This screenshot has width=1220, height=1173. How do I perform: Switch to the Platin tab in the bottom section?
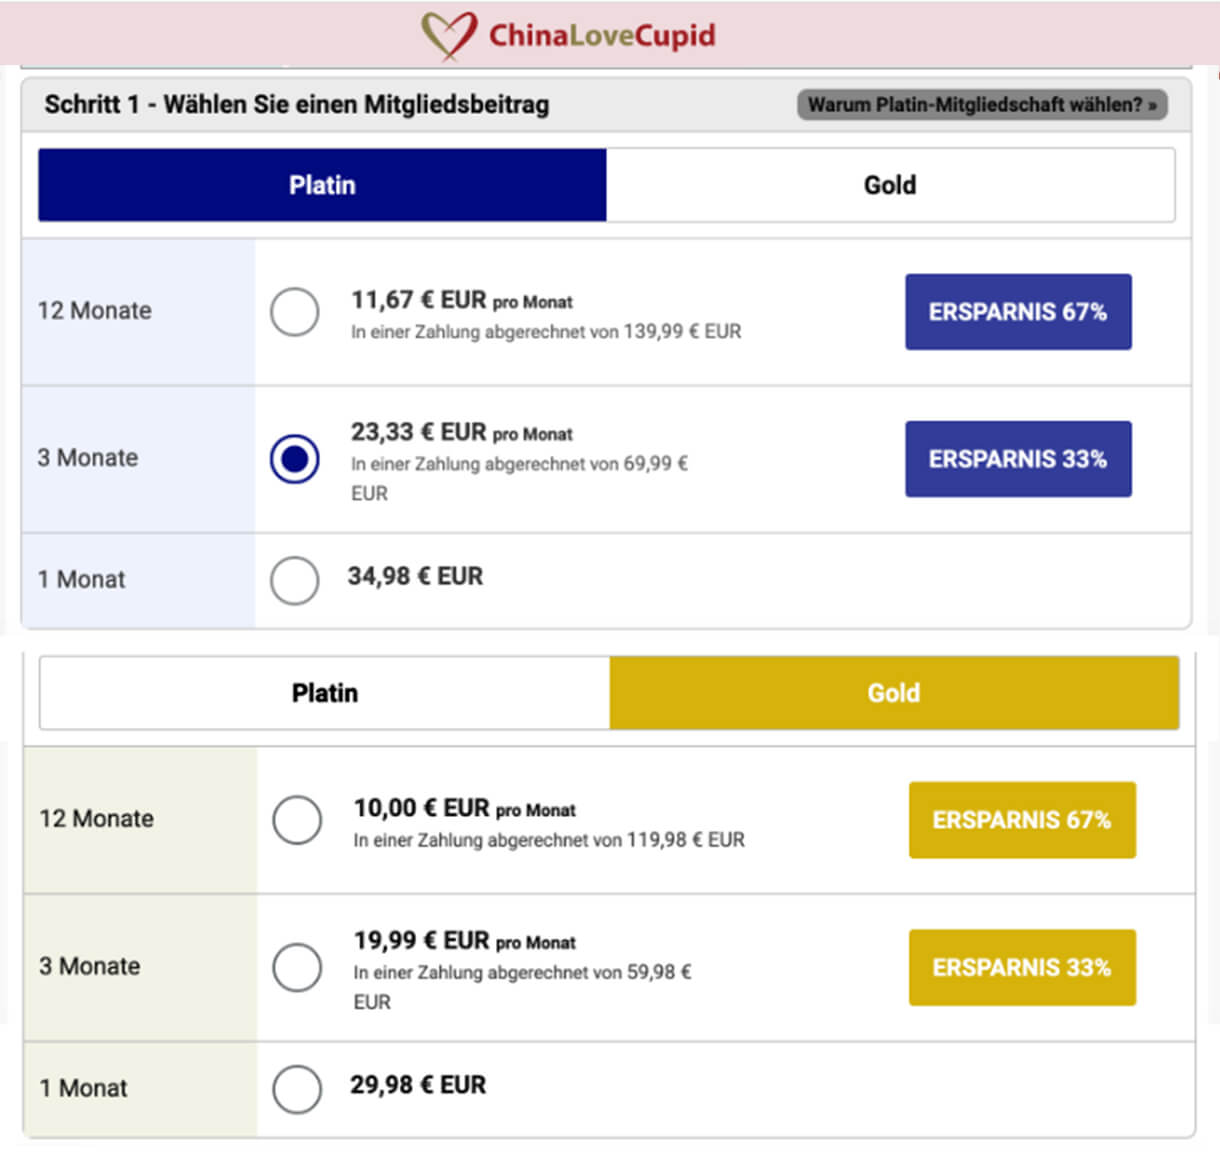tap(324, 692)
